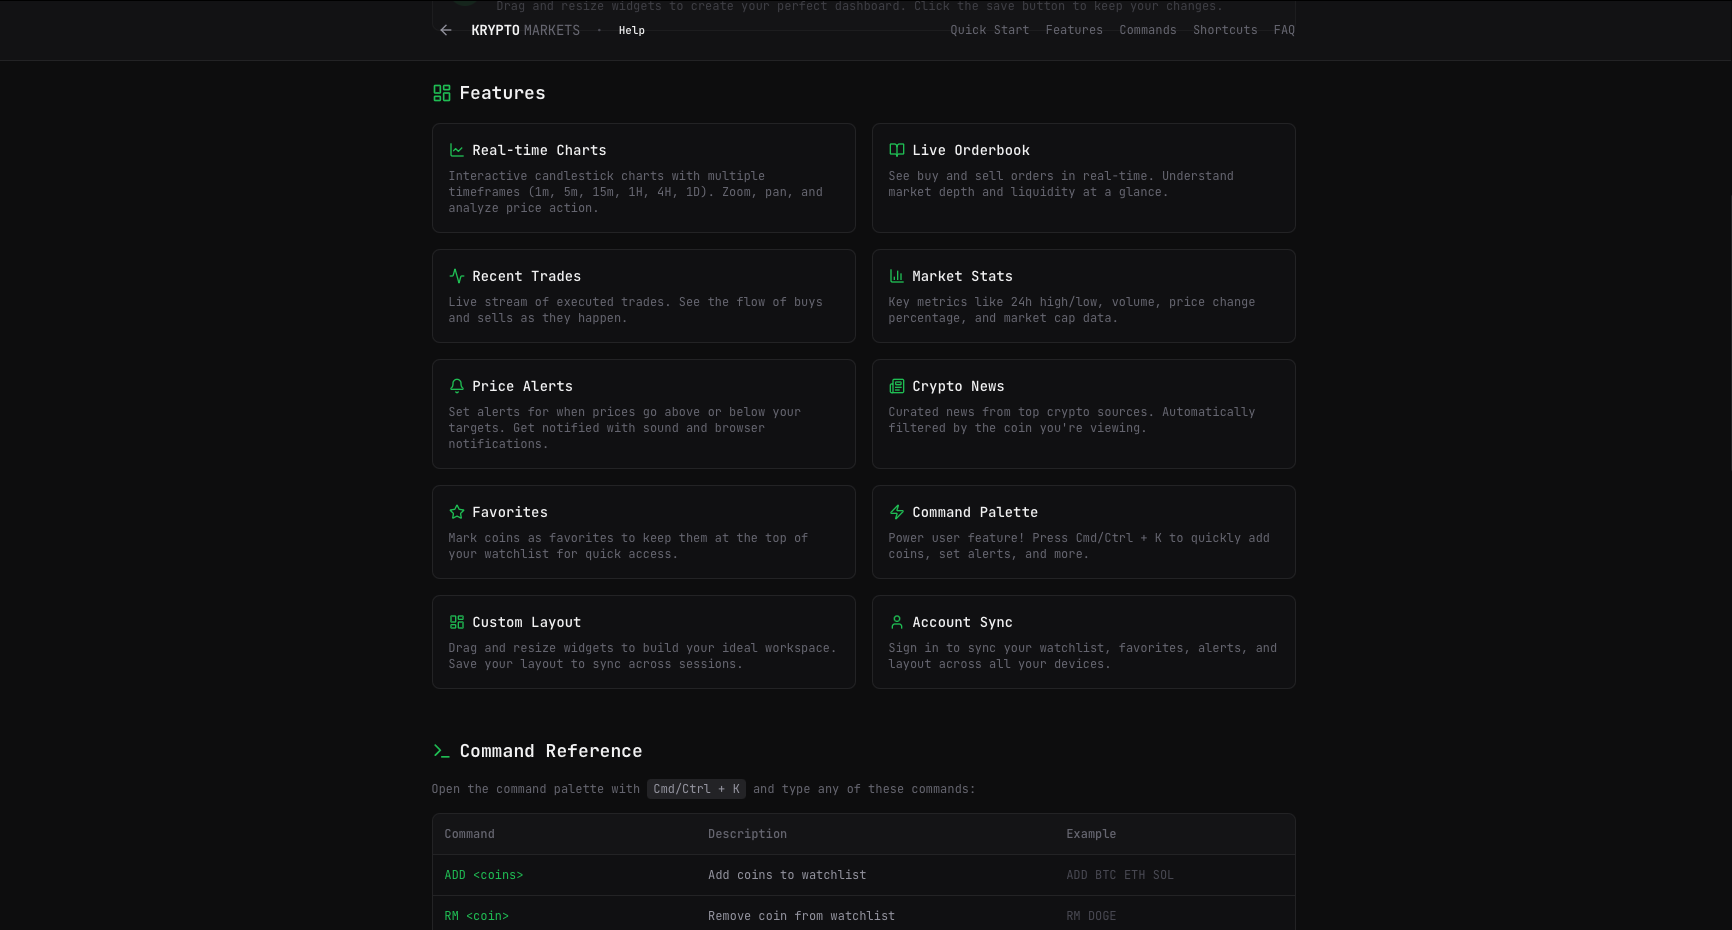Screen dimensions: 1732x930
Task: Click the Cmd/Ctrl + K keyboard badge
Action: [696, 789]
